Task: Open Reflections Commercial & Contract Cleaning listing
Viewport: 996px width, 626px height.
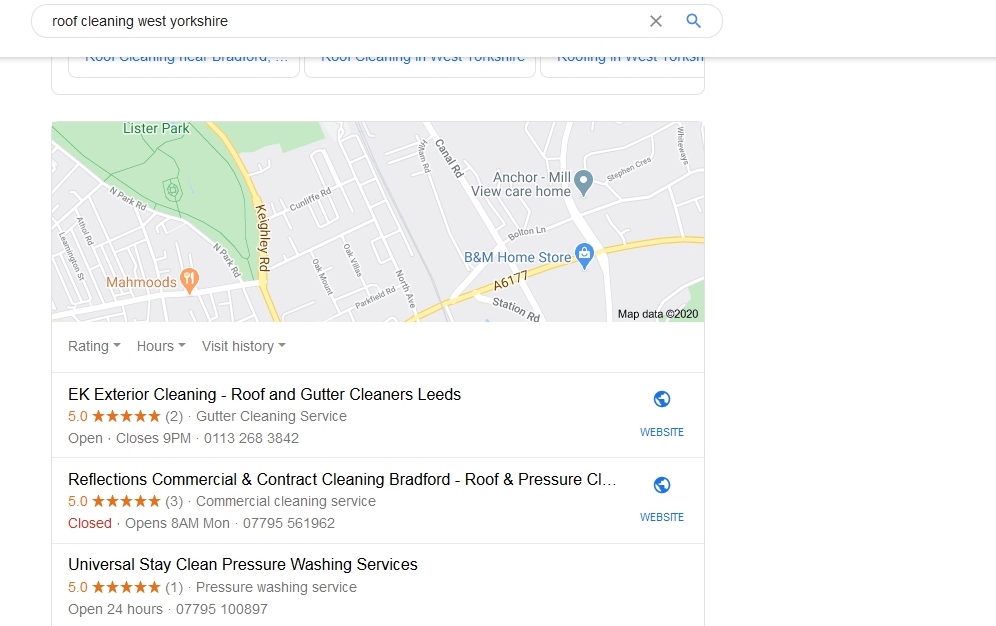Action: click(342, 479)
